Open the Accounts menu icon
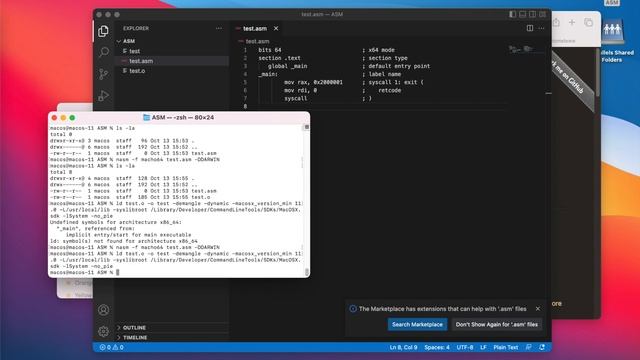The height and width of the screenshot is (360, 640). click(104, 310)
